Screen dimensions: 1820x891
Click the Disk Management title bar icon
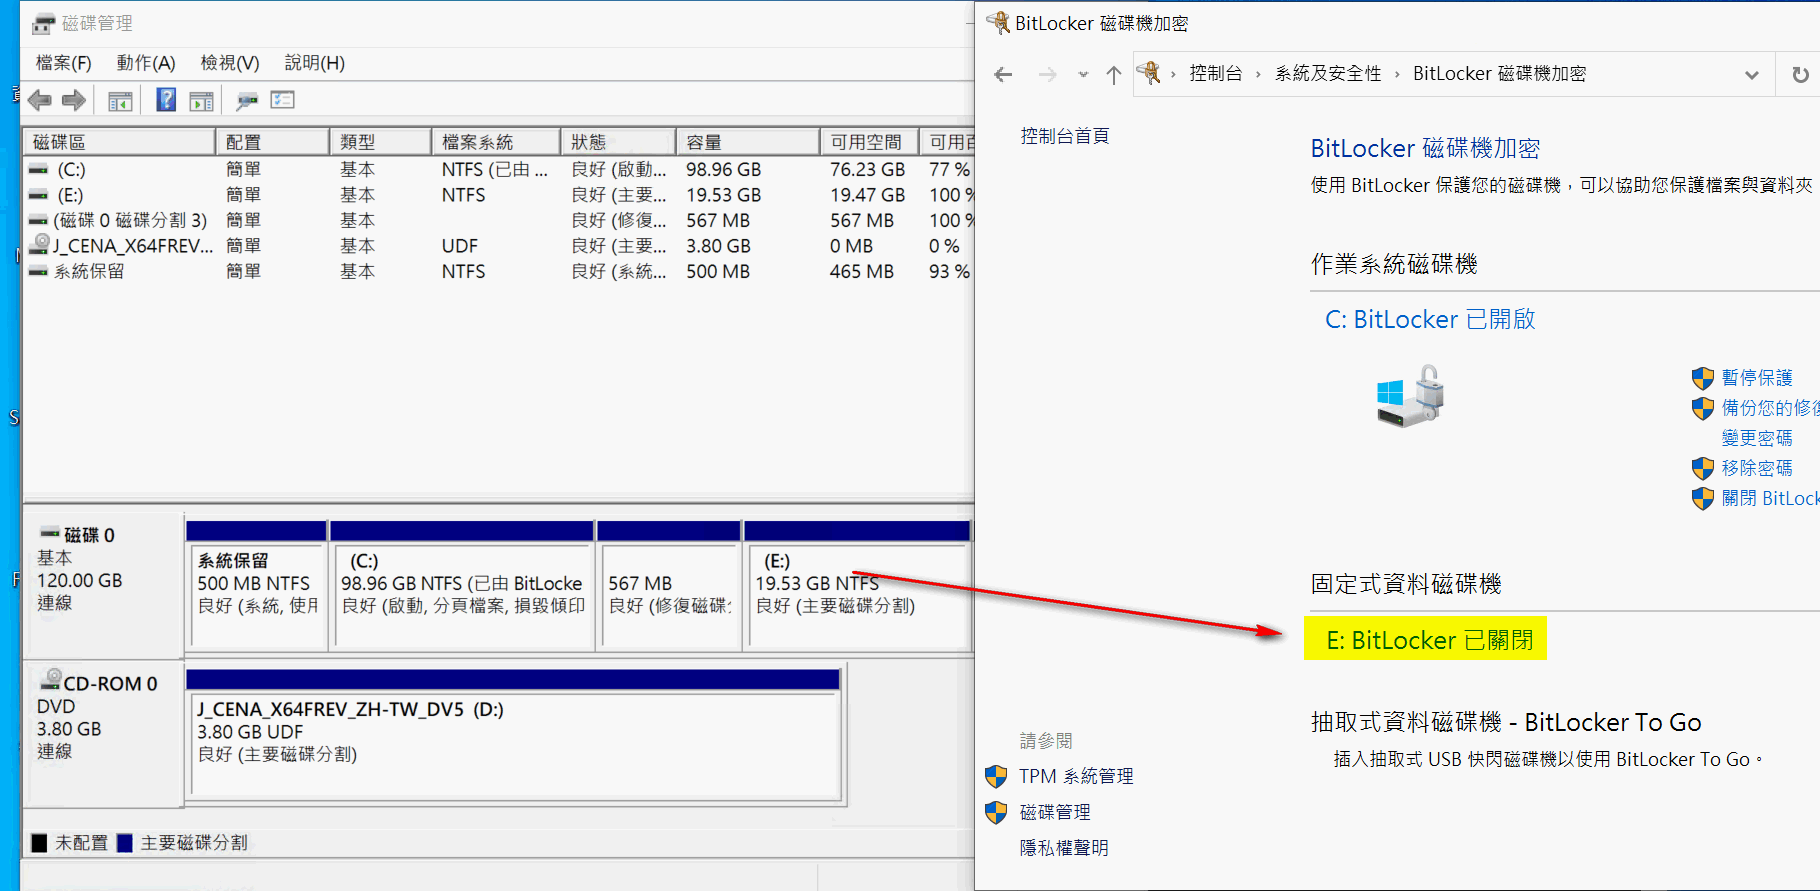[43, 23]
